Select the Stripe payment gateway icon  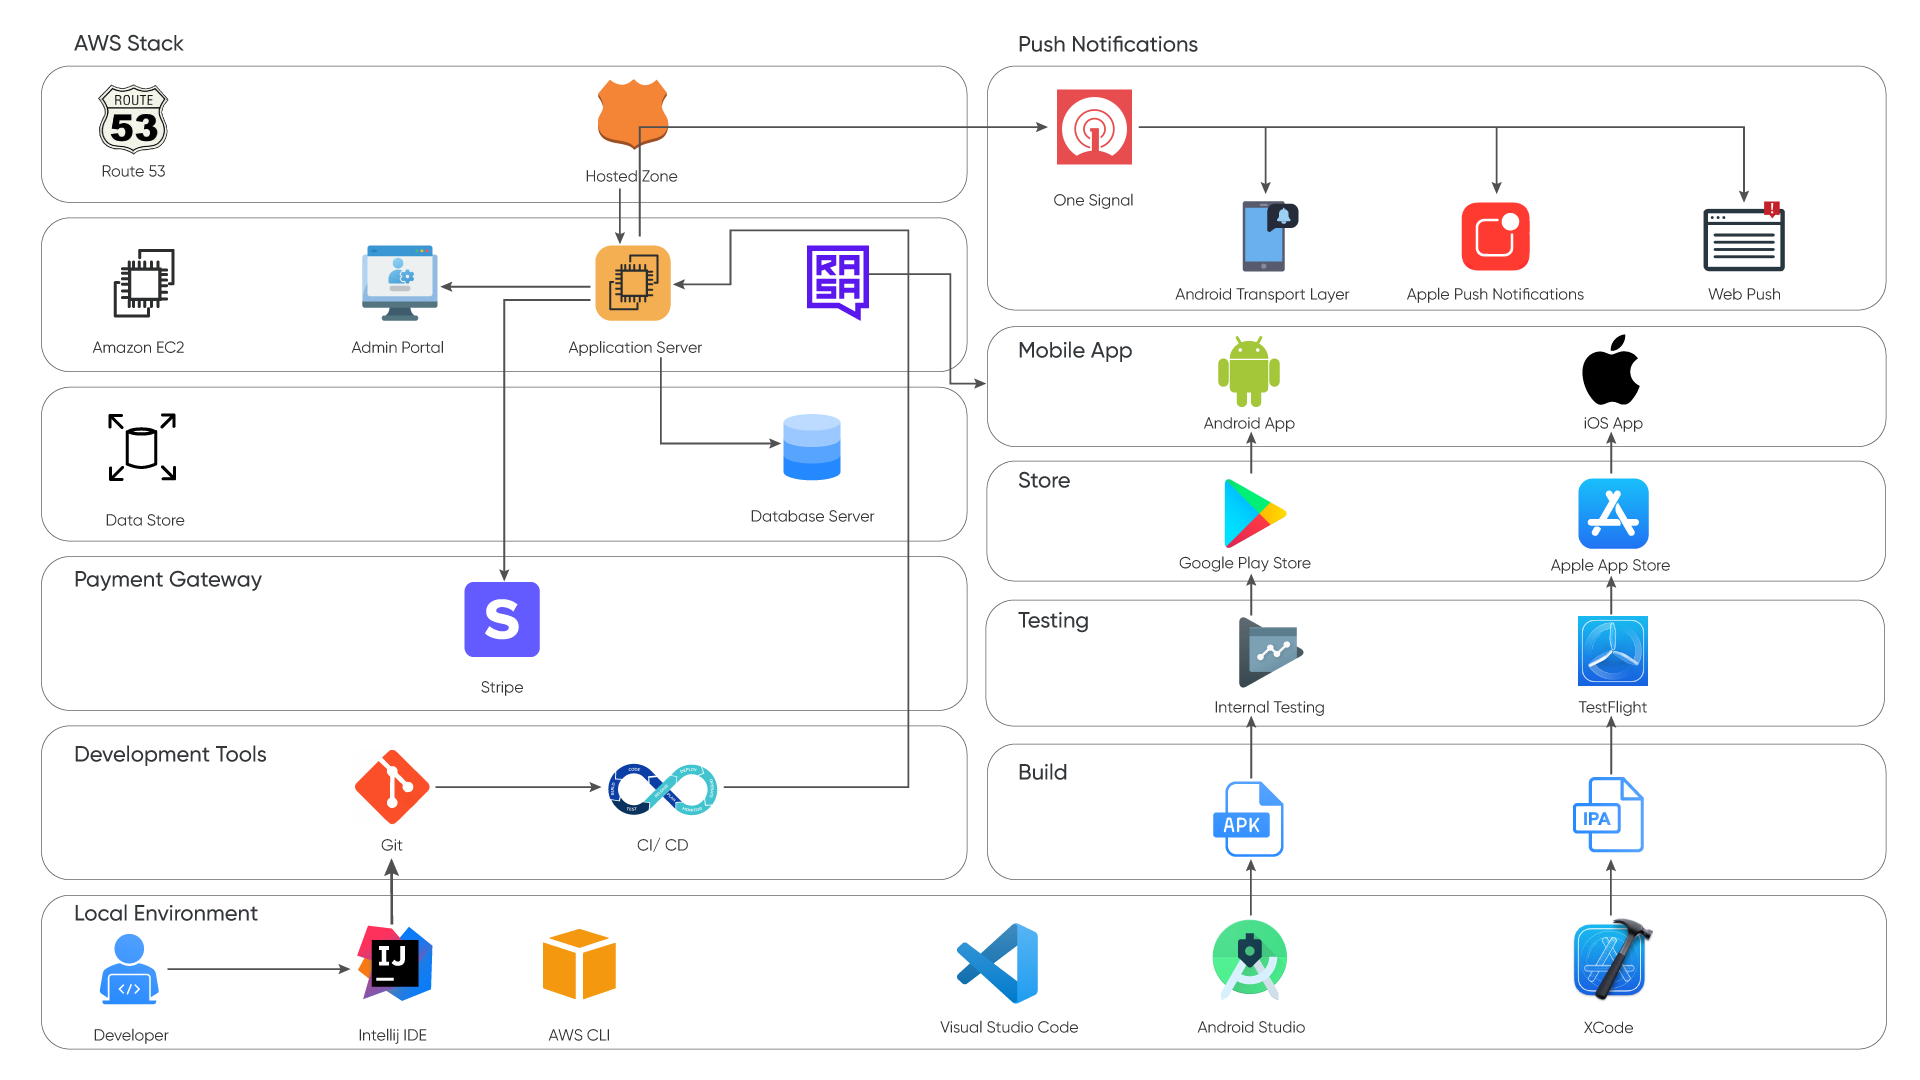[x=501, y=622]
